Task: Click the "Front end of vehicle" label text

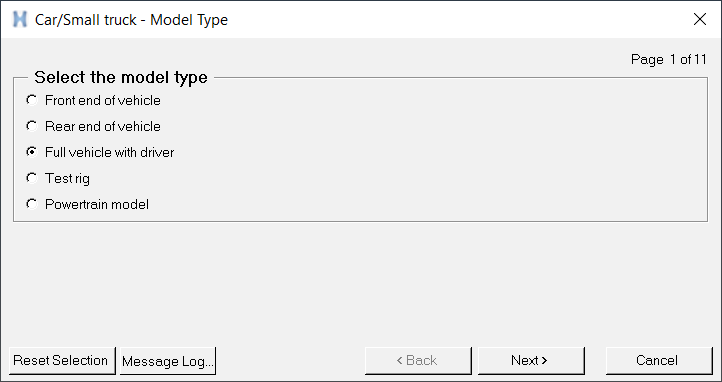Action: tap(103, 100)
